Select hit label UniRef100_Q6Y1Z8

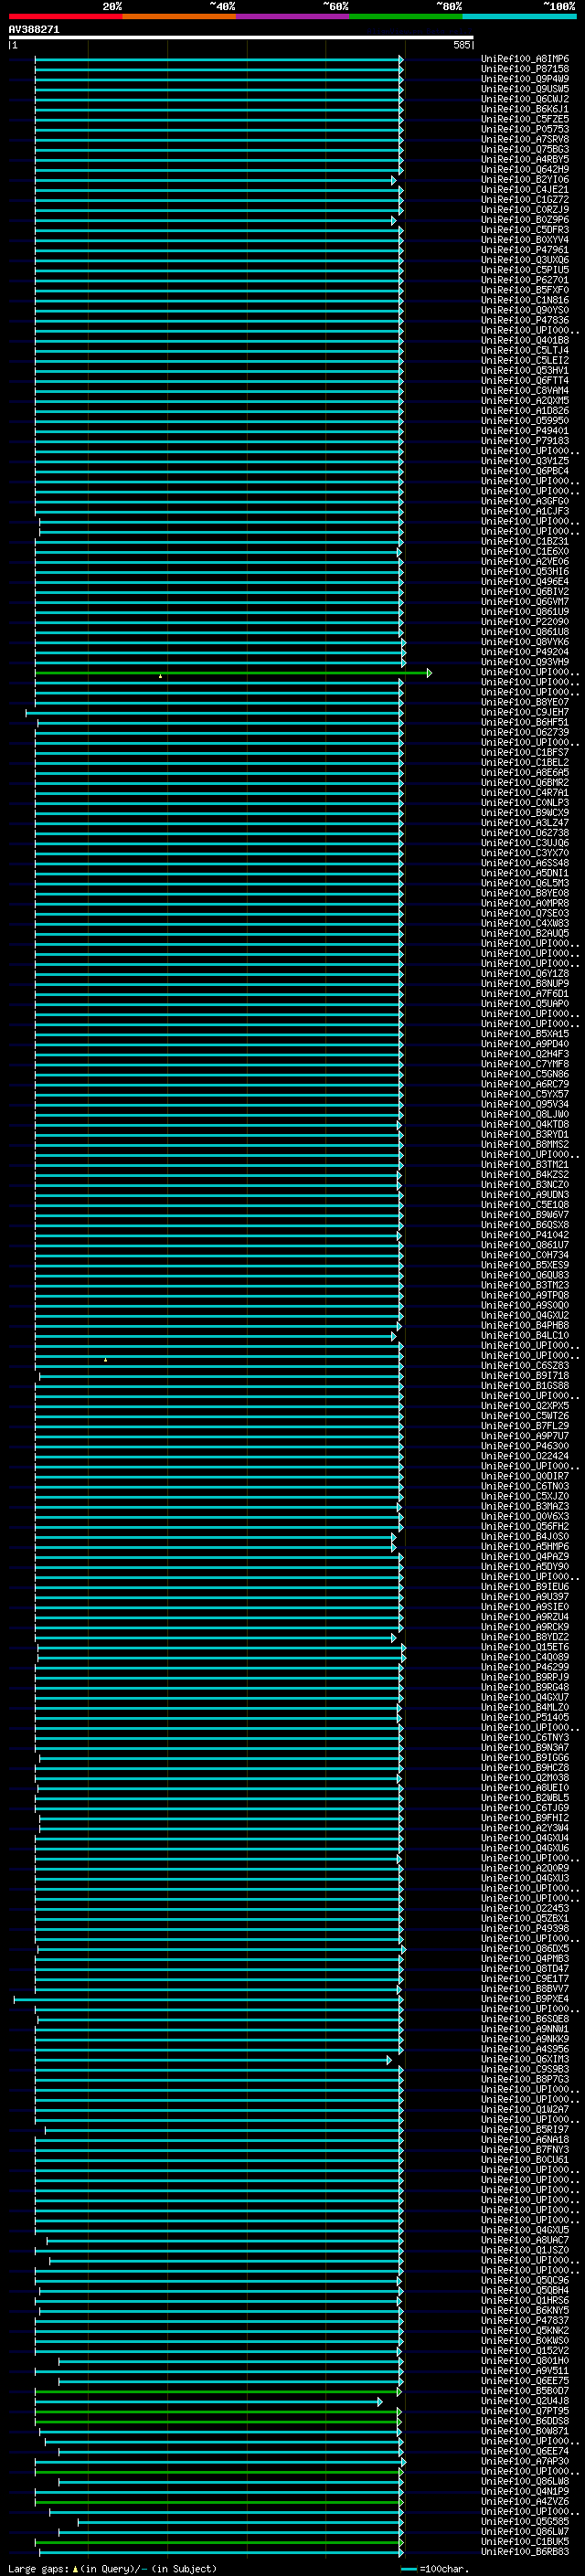[x=525, y=974]
